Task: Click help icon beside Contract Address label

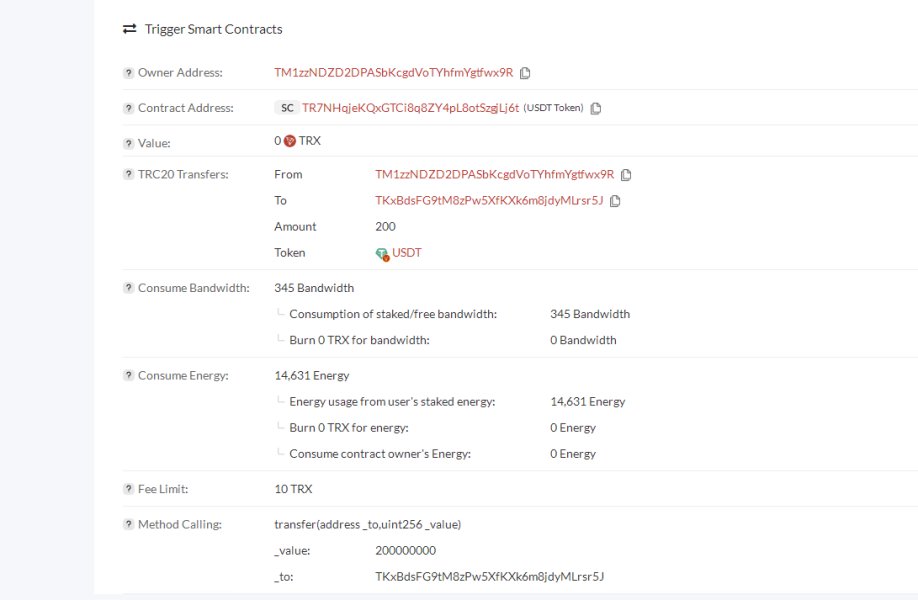Action: point(128,108)
